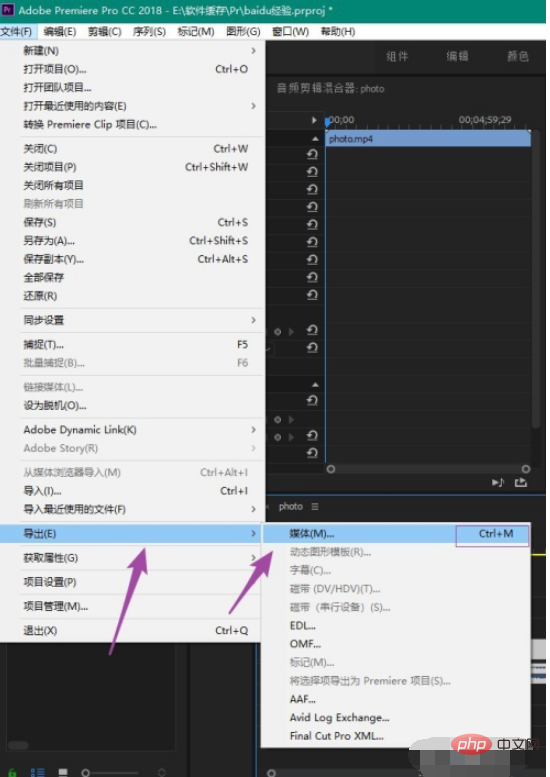Click the mixer panel vertical scrollbar
Viewport: 550px width, 777px height.
coord(536,279)
